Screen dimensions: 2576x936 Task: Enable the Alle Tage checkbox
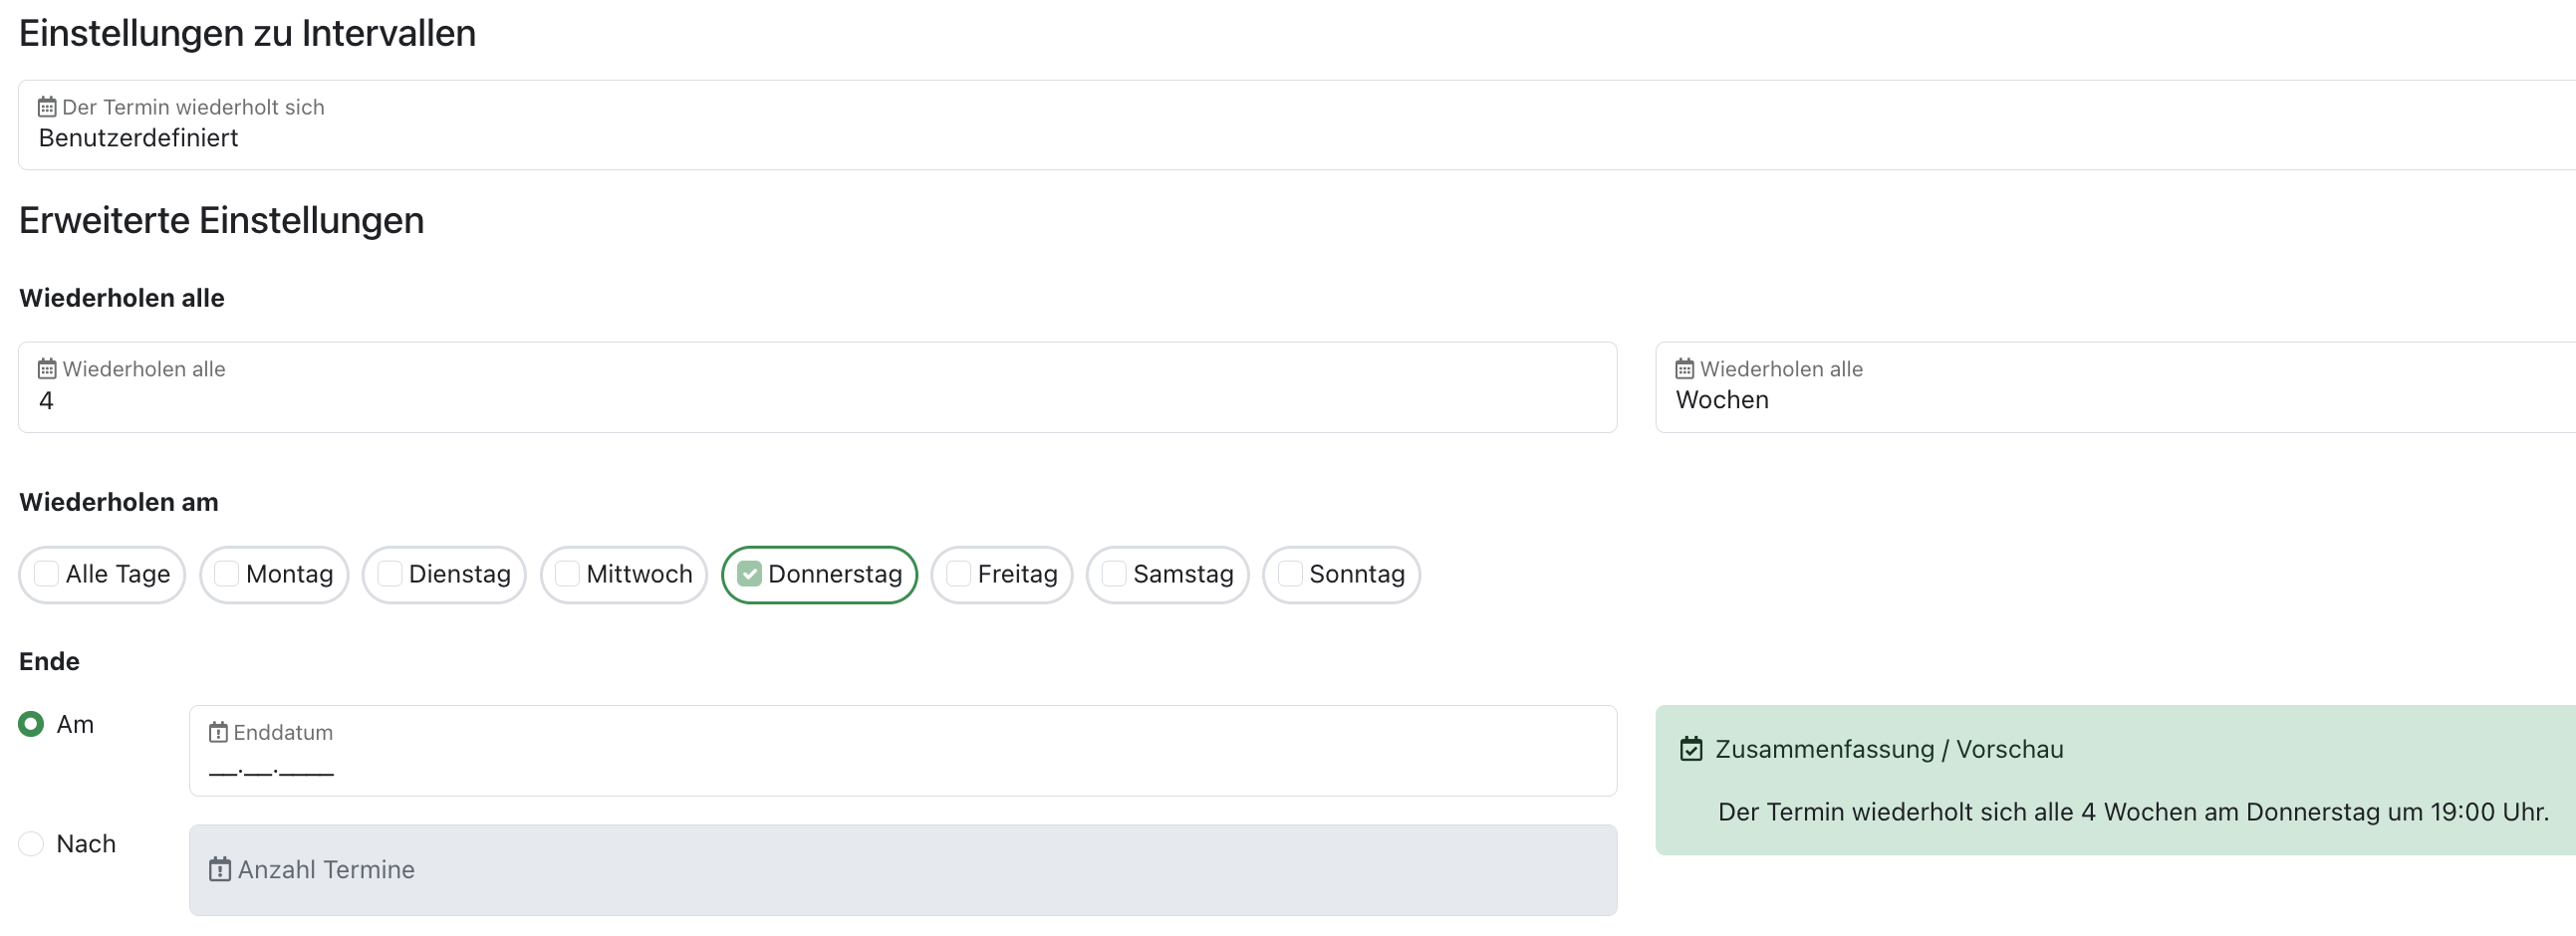46,574
